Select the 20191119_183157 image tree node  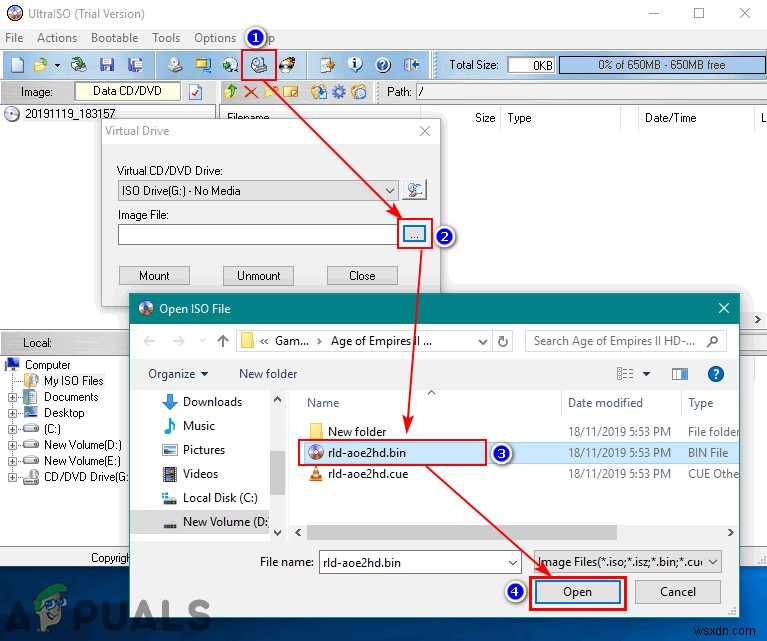[70, 114]
